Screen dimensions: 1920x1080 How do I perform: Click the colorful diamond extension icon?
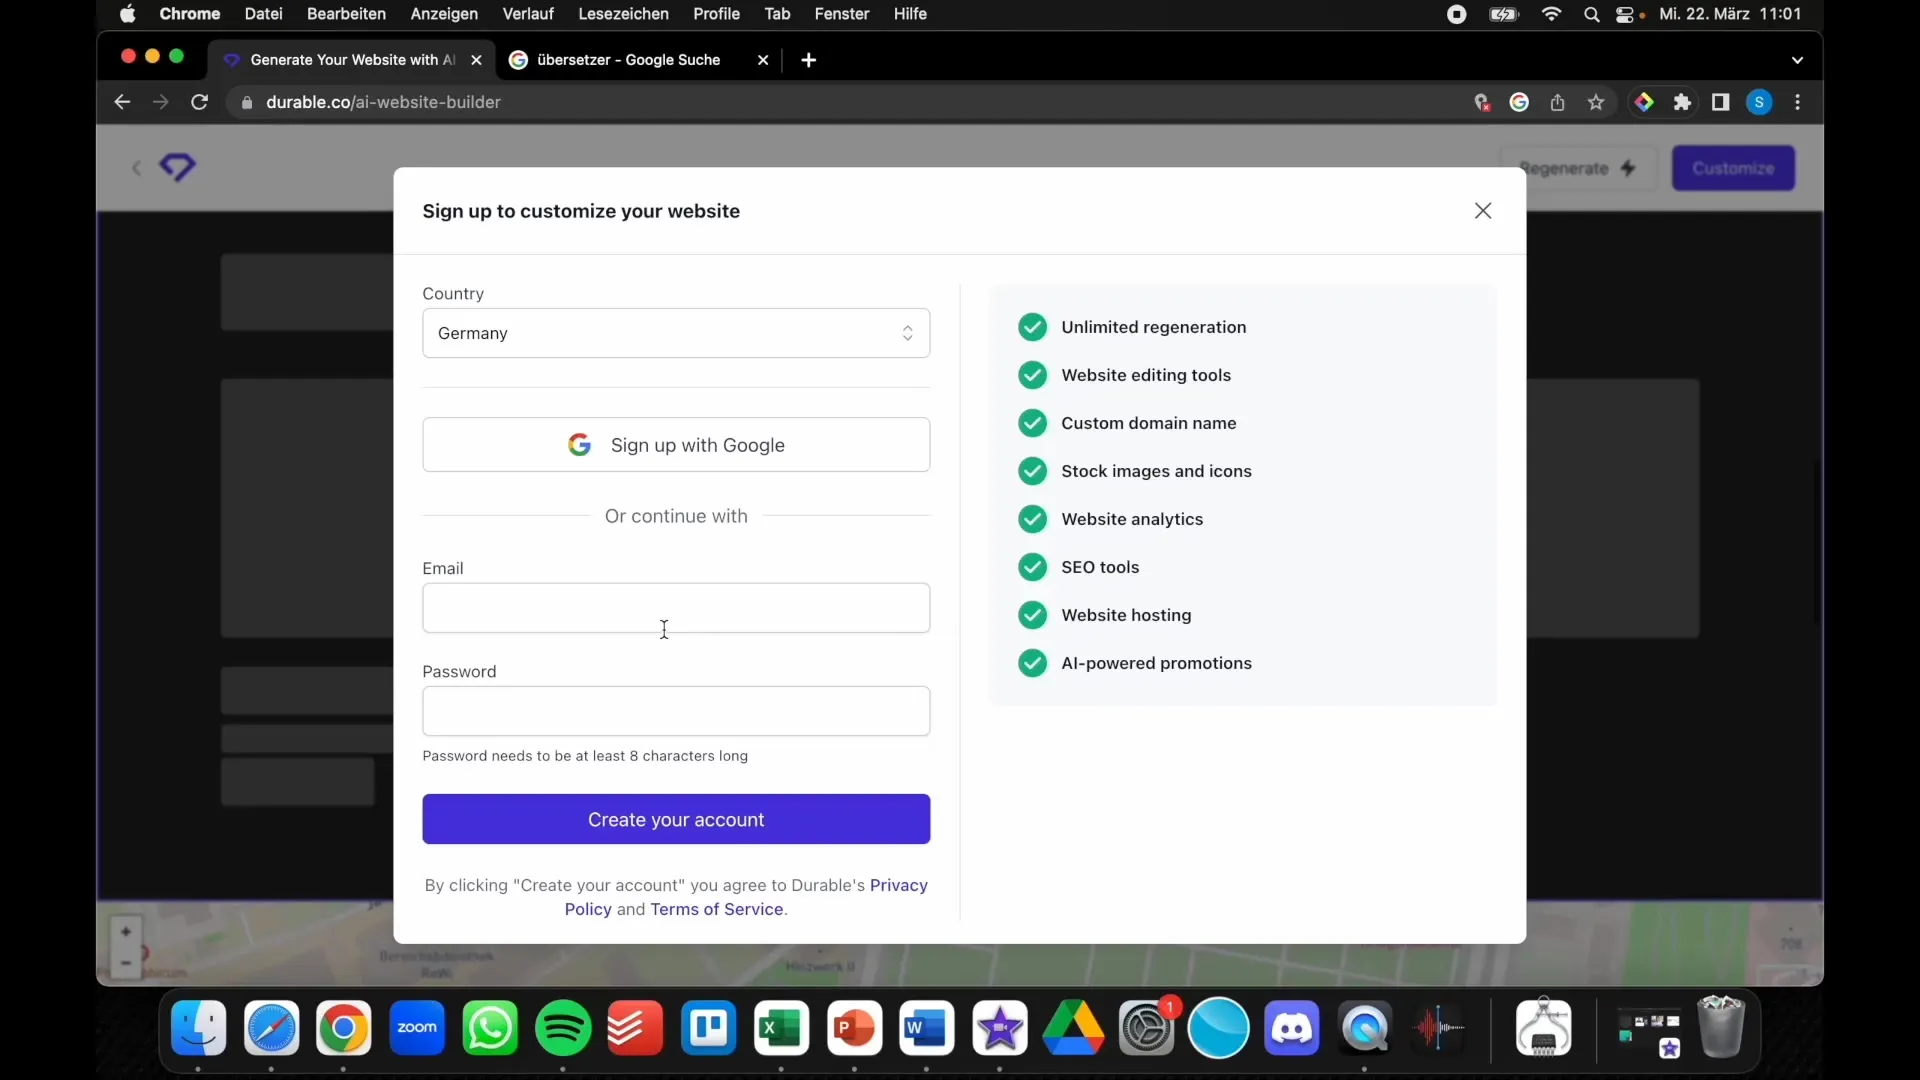tap(1644, 102)
